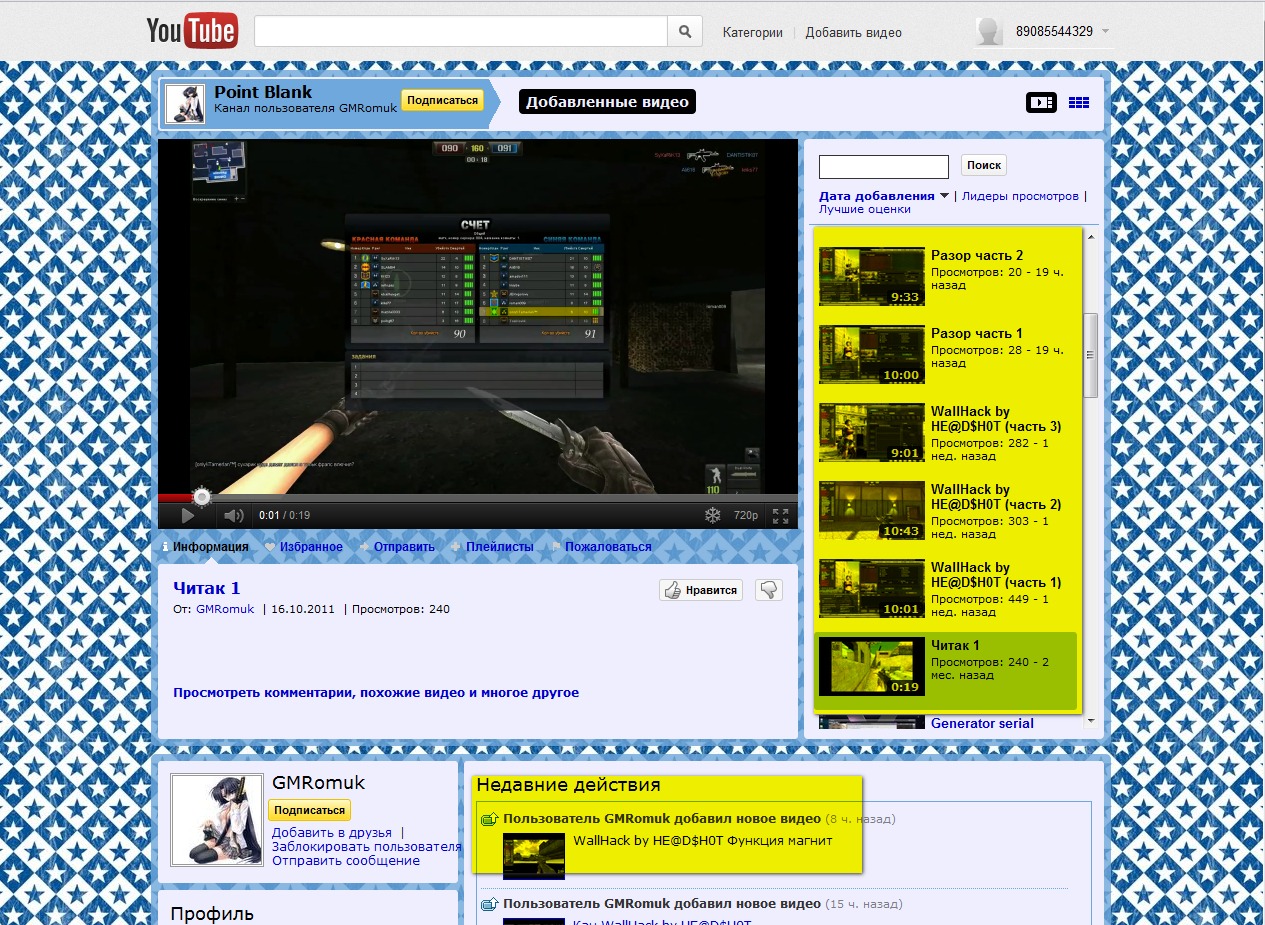The width and height of the screenshot is (1265, 925).
Task: Open the GMRomuk author link after От:
Action: click(x=225, y=609)
